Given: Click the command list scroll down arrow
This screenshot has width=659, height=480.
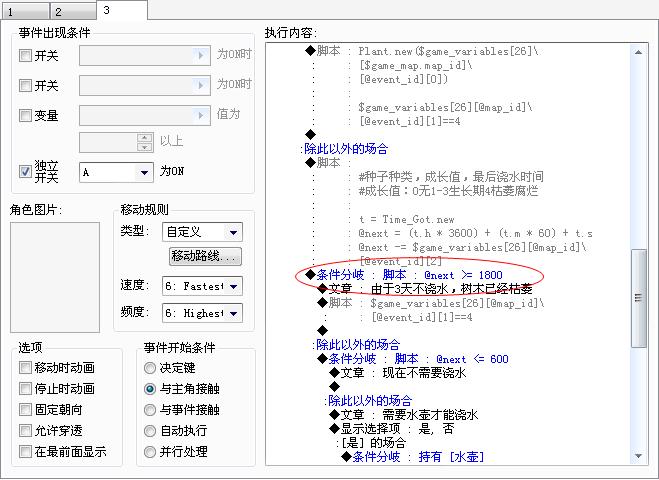Looking at the screenshot, I should click(x=638, y=456).
